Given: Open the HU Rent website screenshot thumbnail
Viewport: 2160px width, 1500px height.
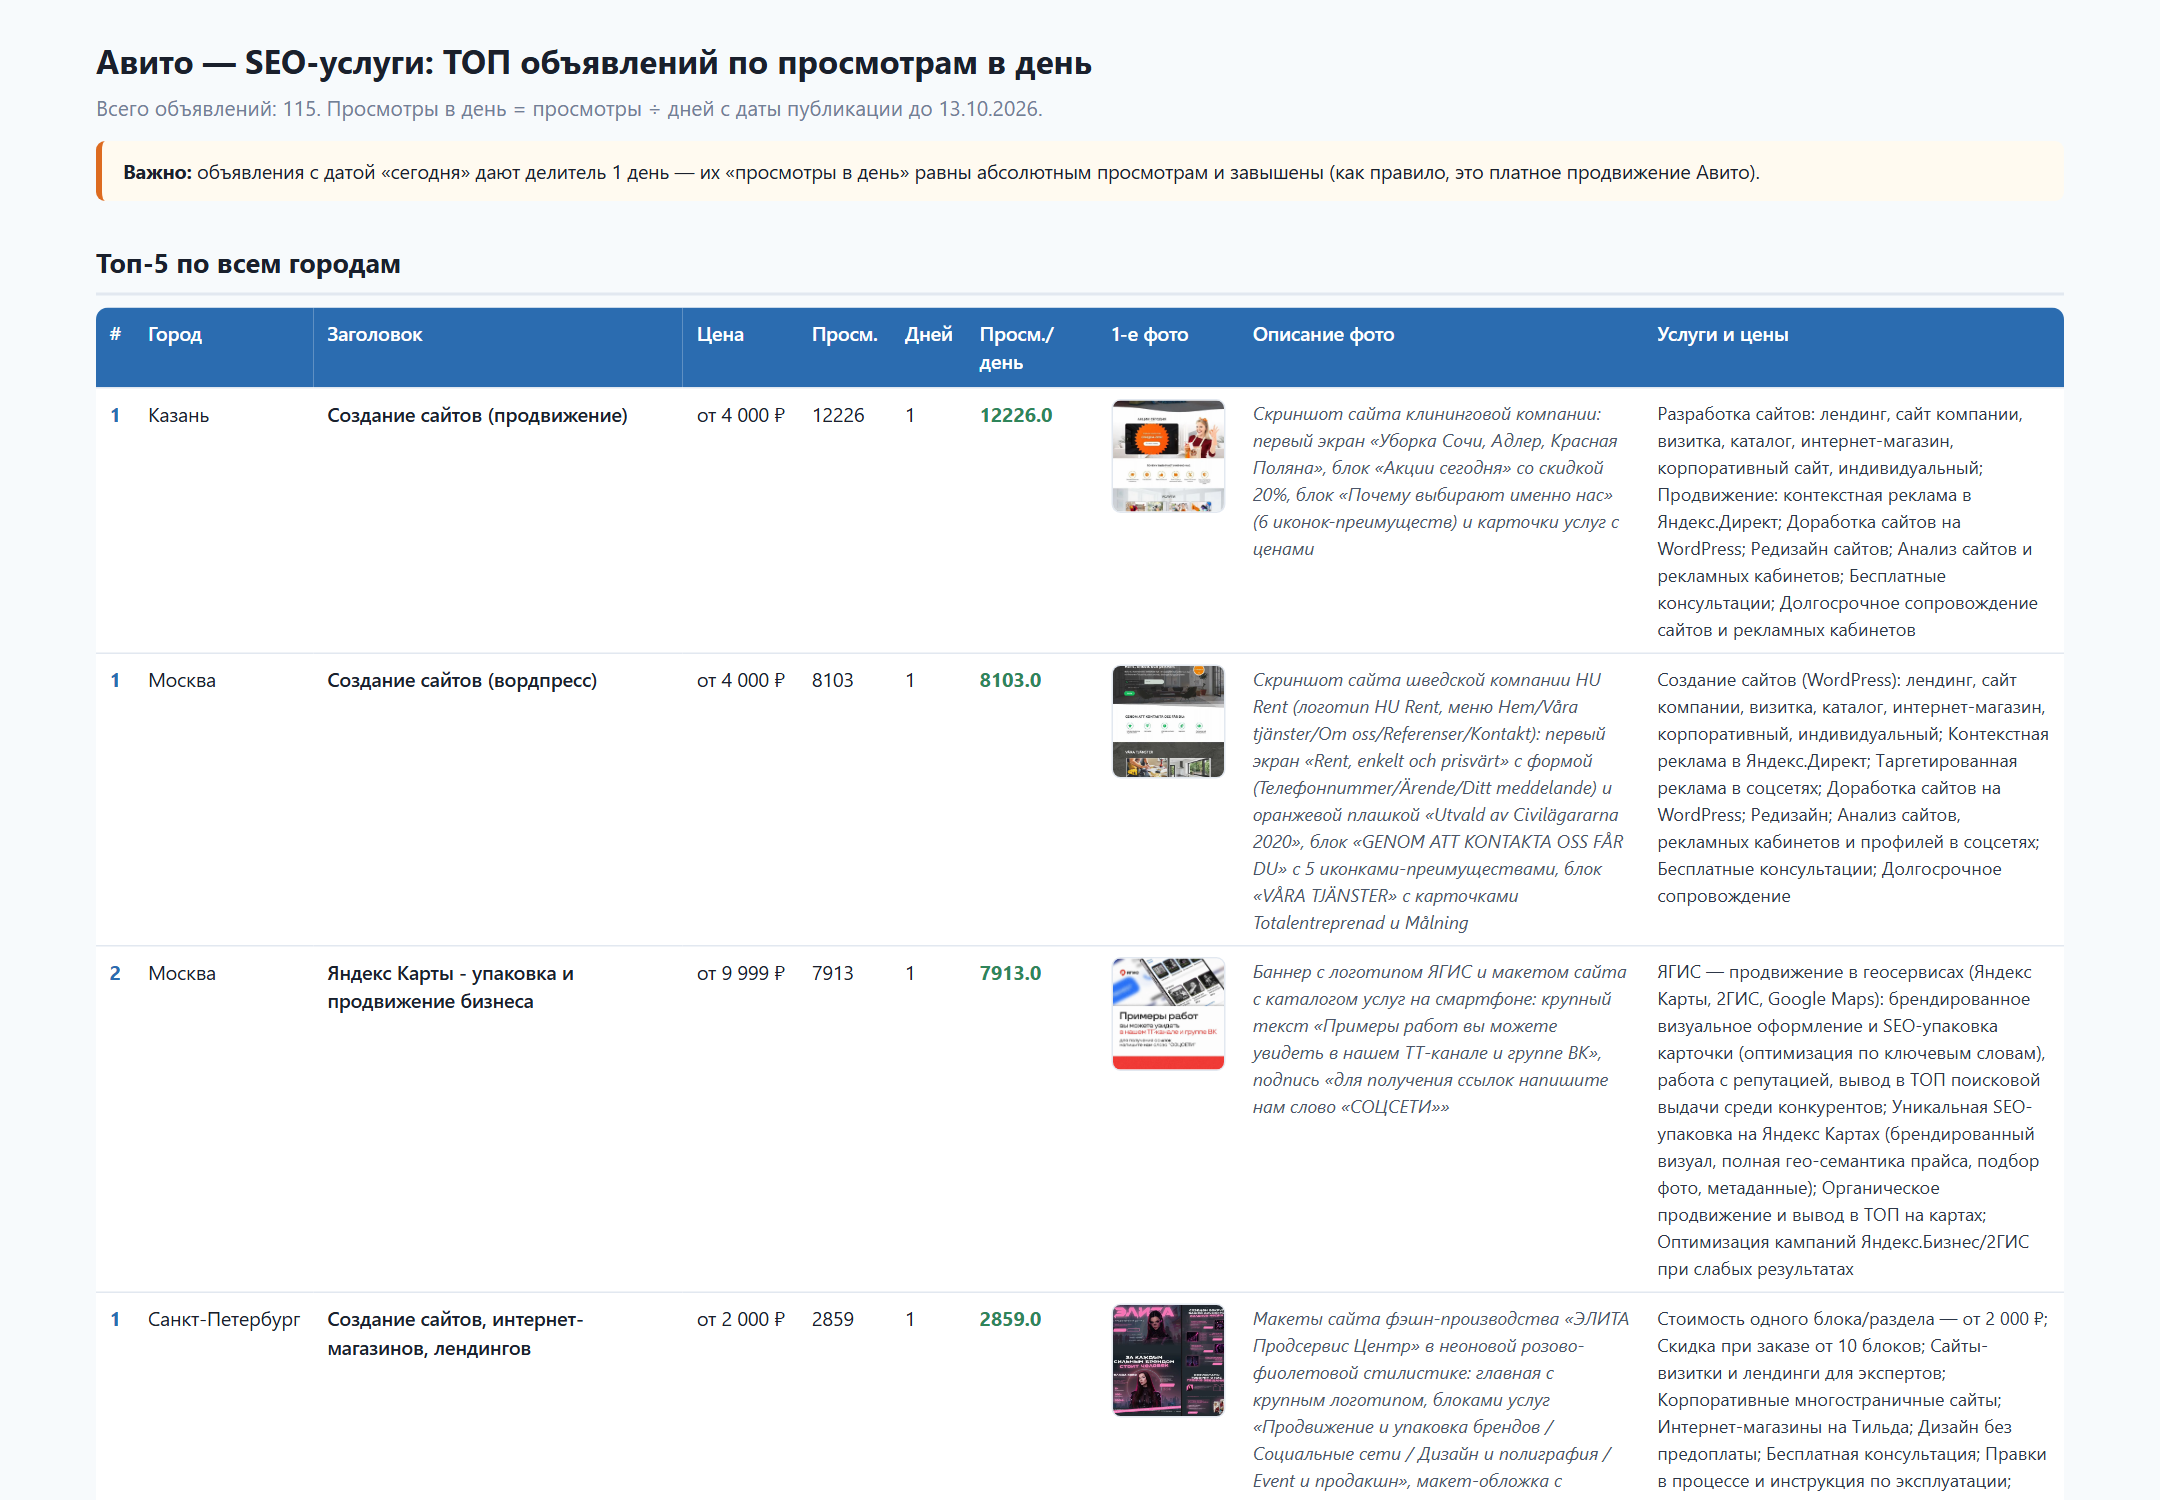Looking at the screenshot, I should (1168, 721).
